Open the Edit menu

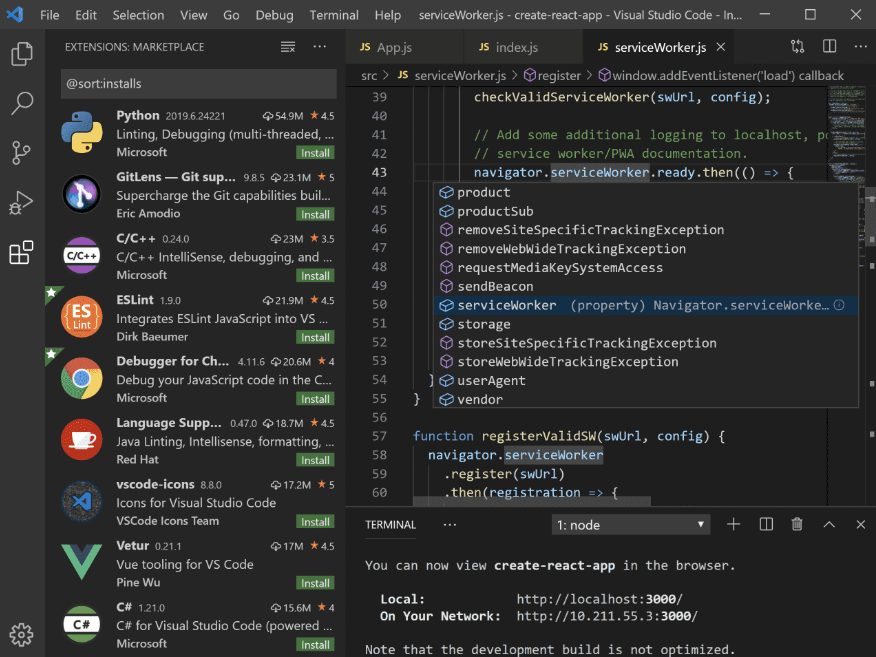click(86, 15)
